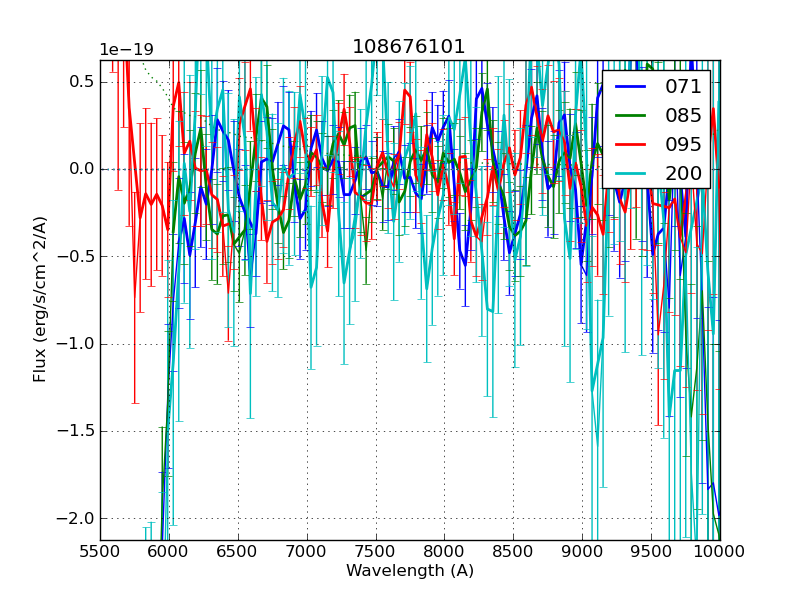
Task: Click the Wavelength (A) x-axis label
Action: point(409,571)
